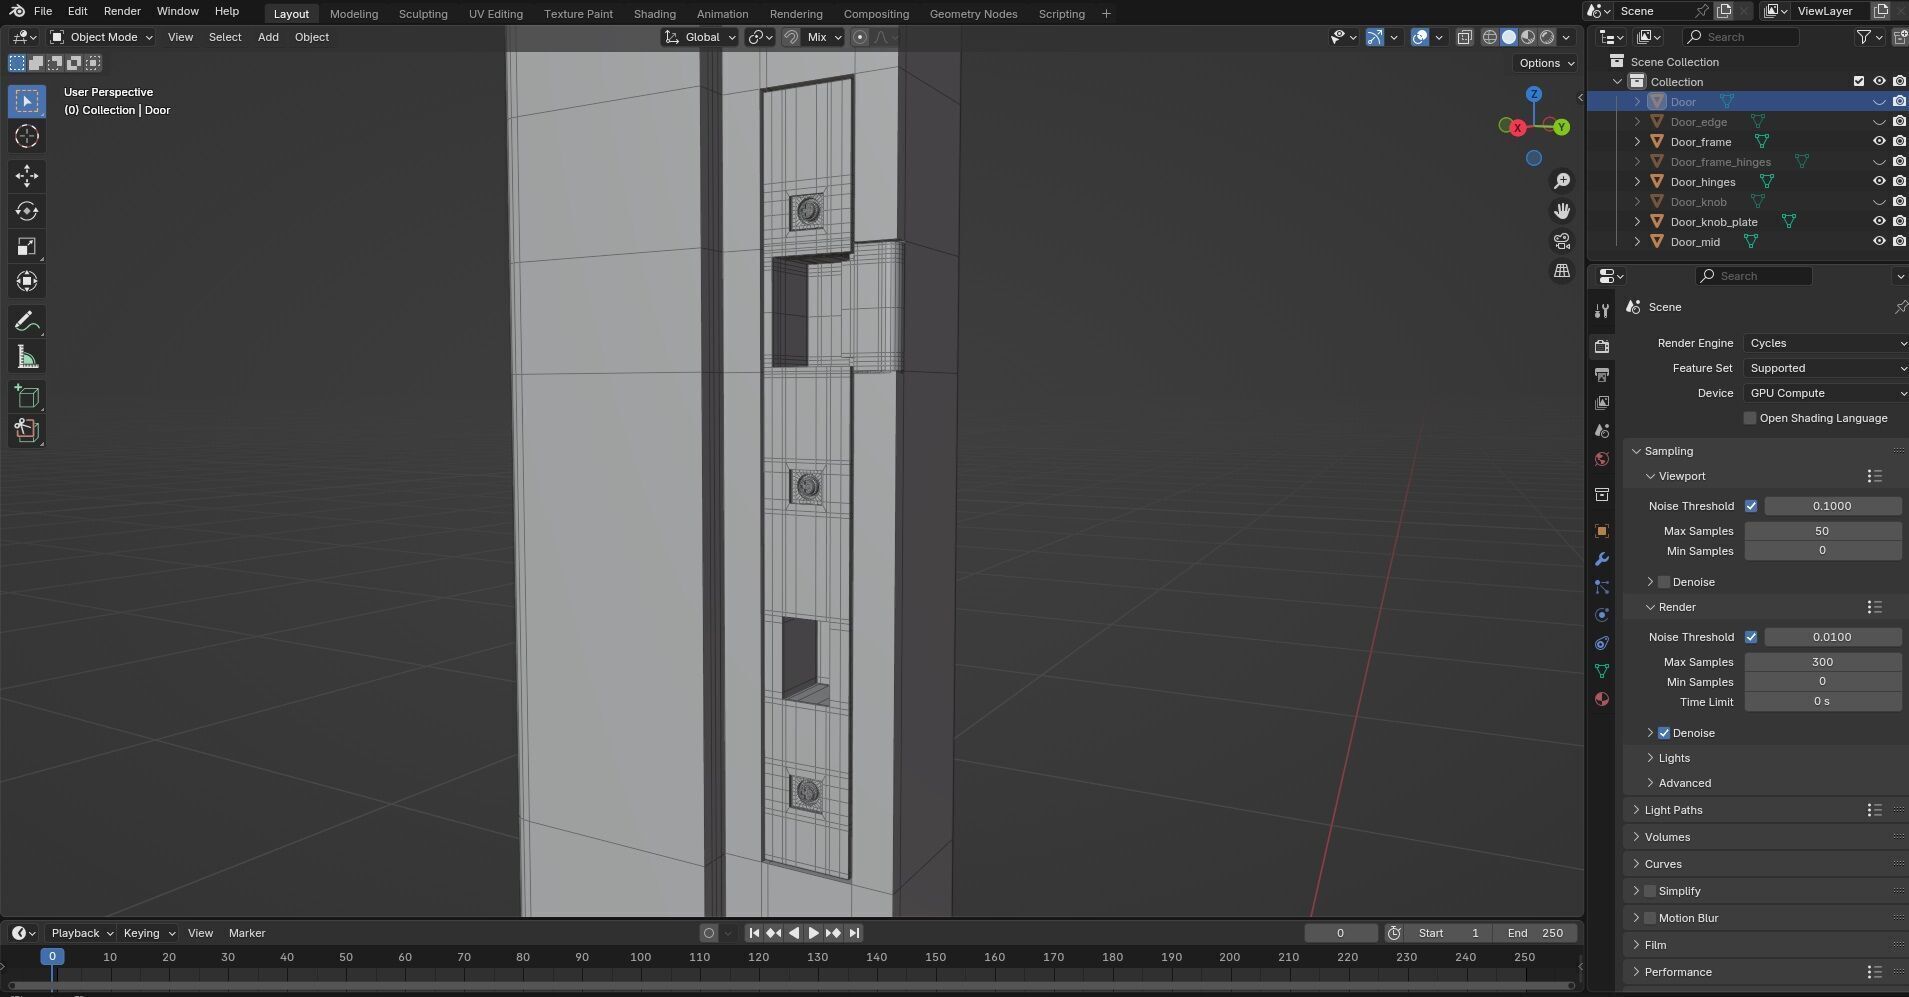Select the Measure tool
The width and height of the screenshot is (1909, 997).
[x=27, y=357]
